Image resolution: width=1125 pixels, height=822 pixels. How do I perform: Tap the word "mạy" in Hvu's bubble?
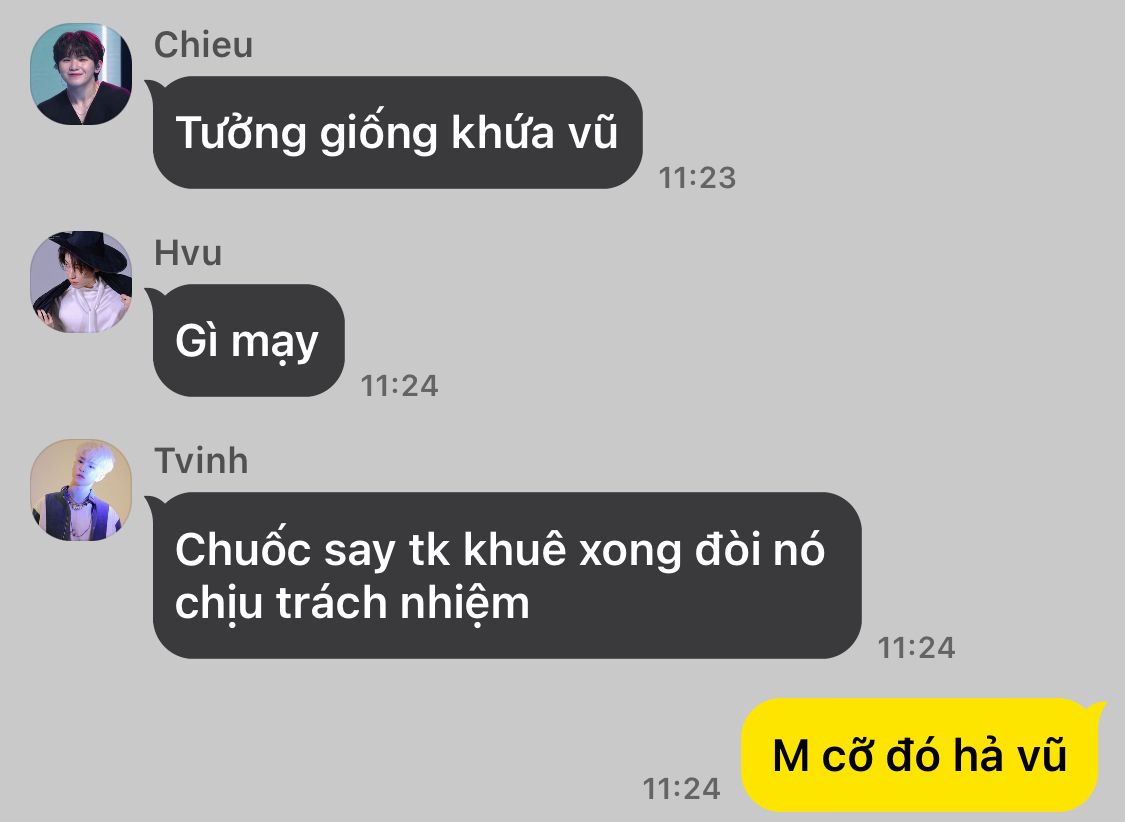click(275, 342)
